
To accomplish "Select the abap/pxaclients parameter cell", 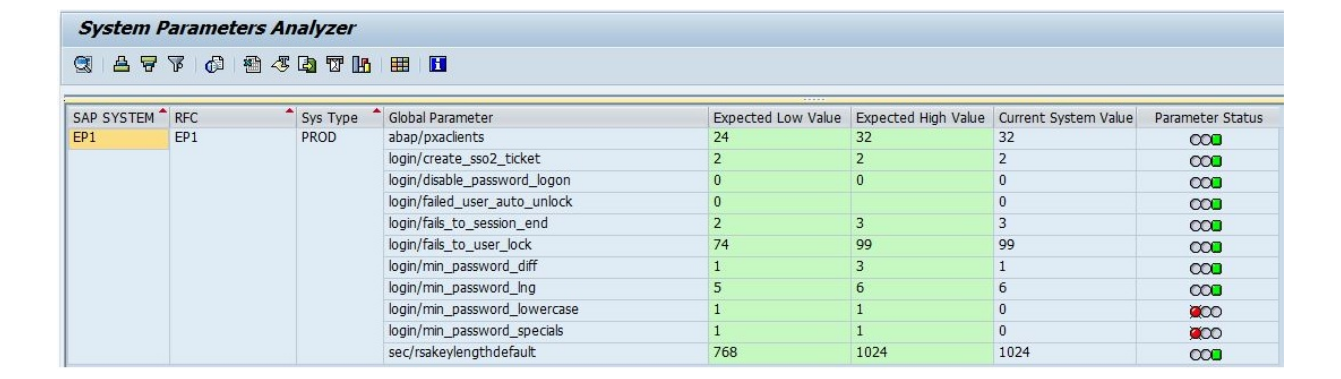I will 546,139.
